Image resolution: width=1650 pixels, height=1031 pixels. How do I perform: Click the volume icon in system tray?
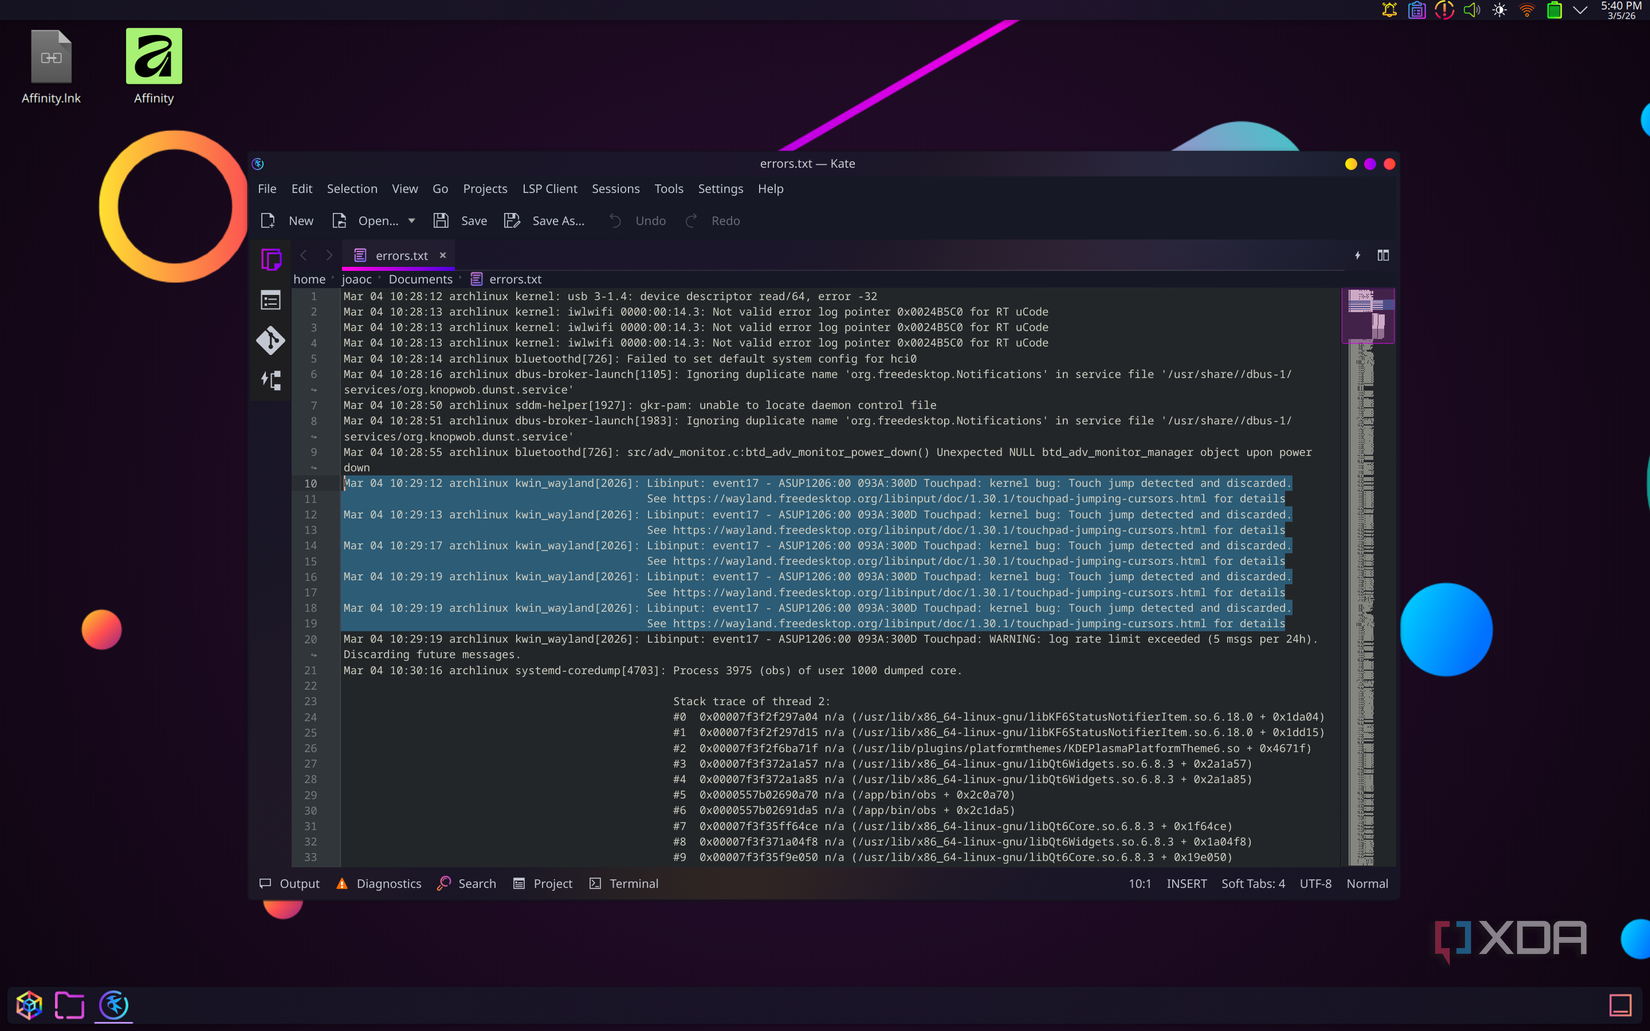coord(1470,10)
